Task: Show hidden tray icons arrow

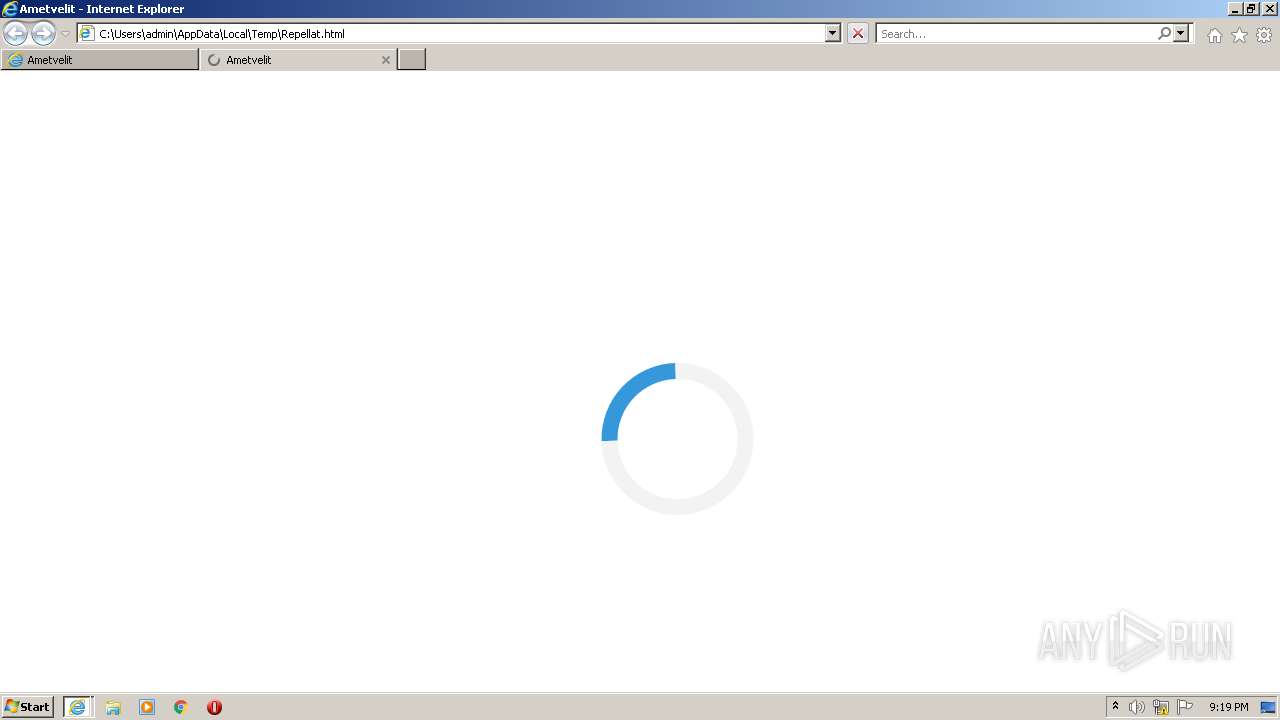Action: tap(1115, 707)
